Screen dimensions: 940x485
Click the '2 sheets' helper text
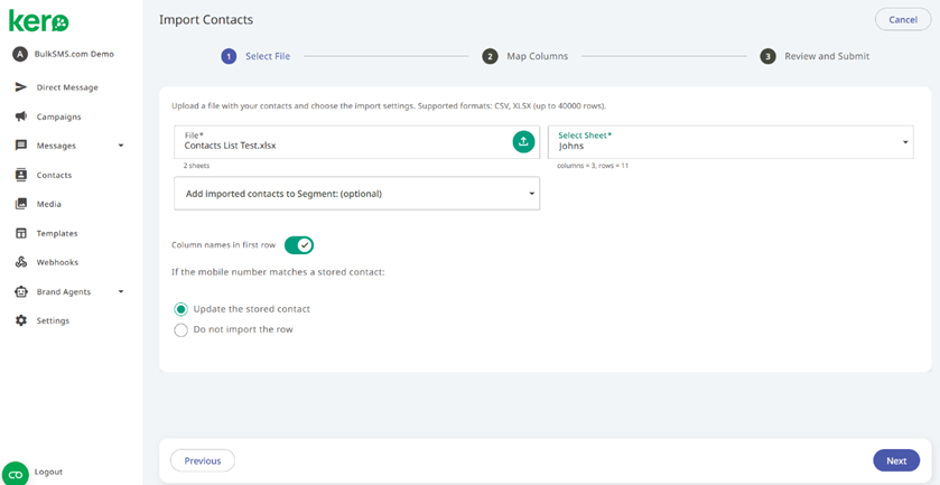(197, 165)
